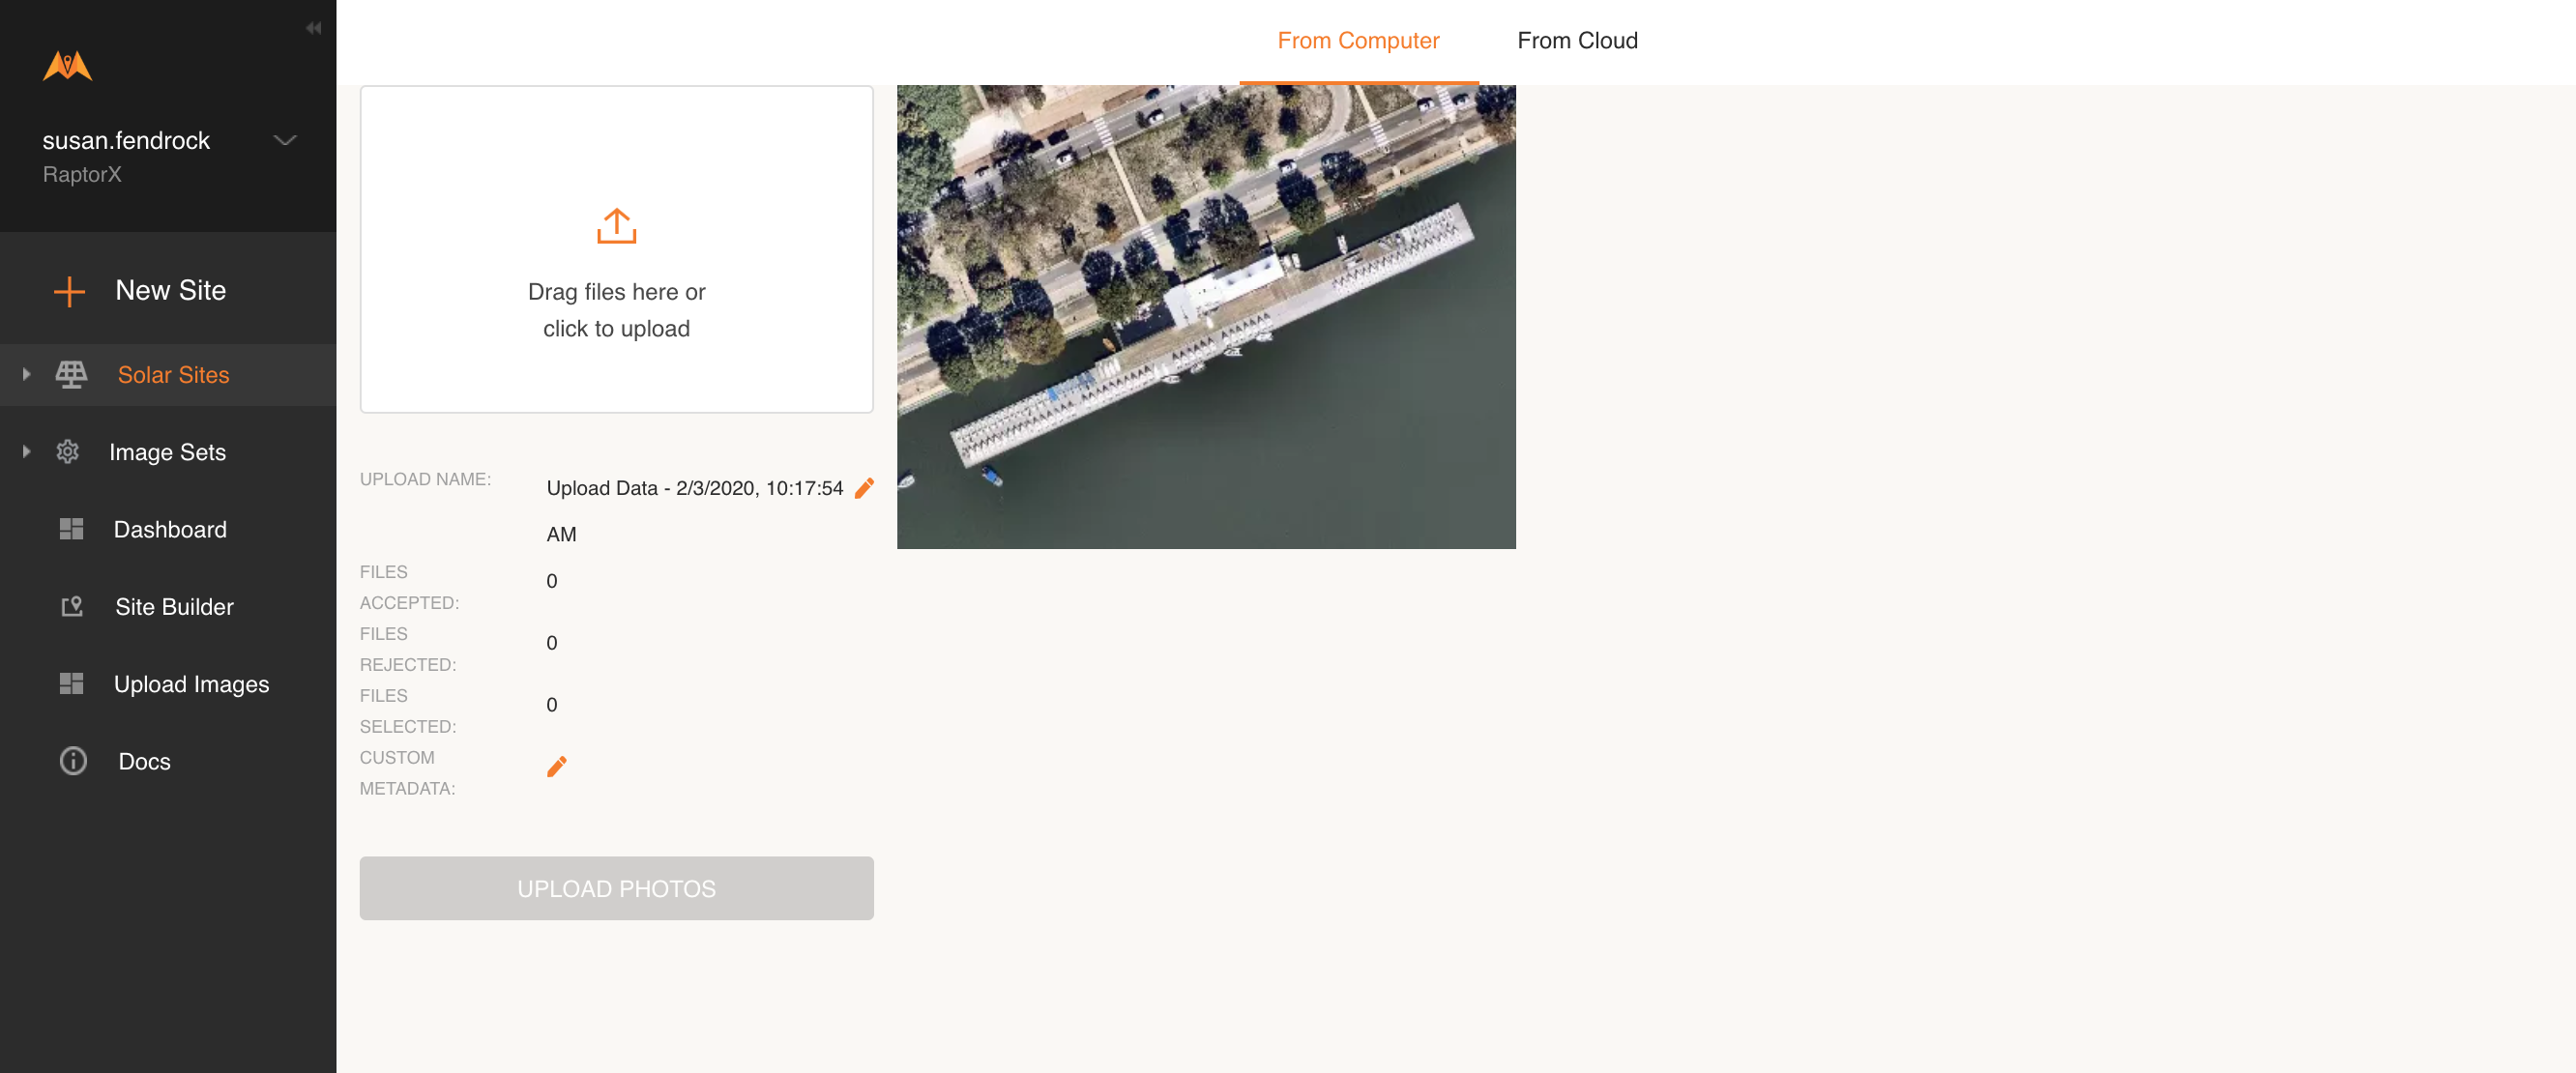Edit upload name with pencil icon

(x=864, y=488)
